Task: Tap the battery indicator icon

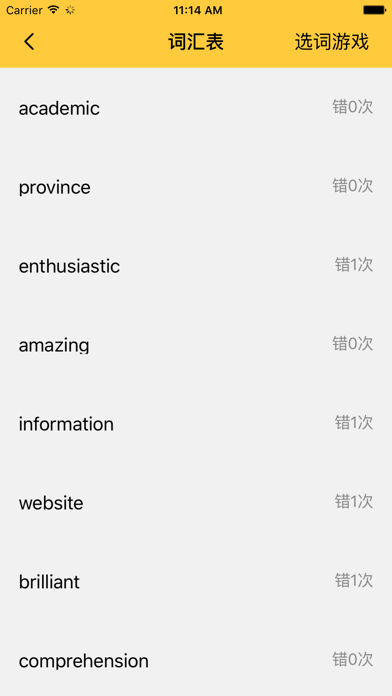Action: tap(374, 10)
